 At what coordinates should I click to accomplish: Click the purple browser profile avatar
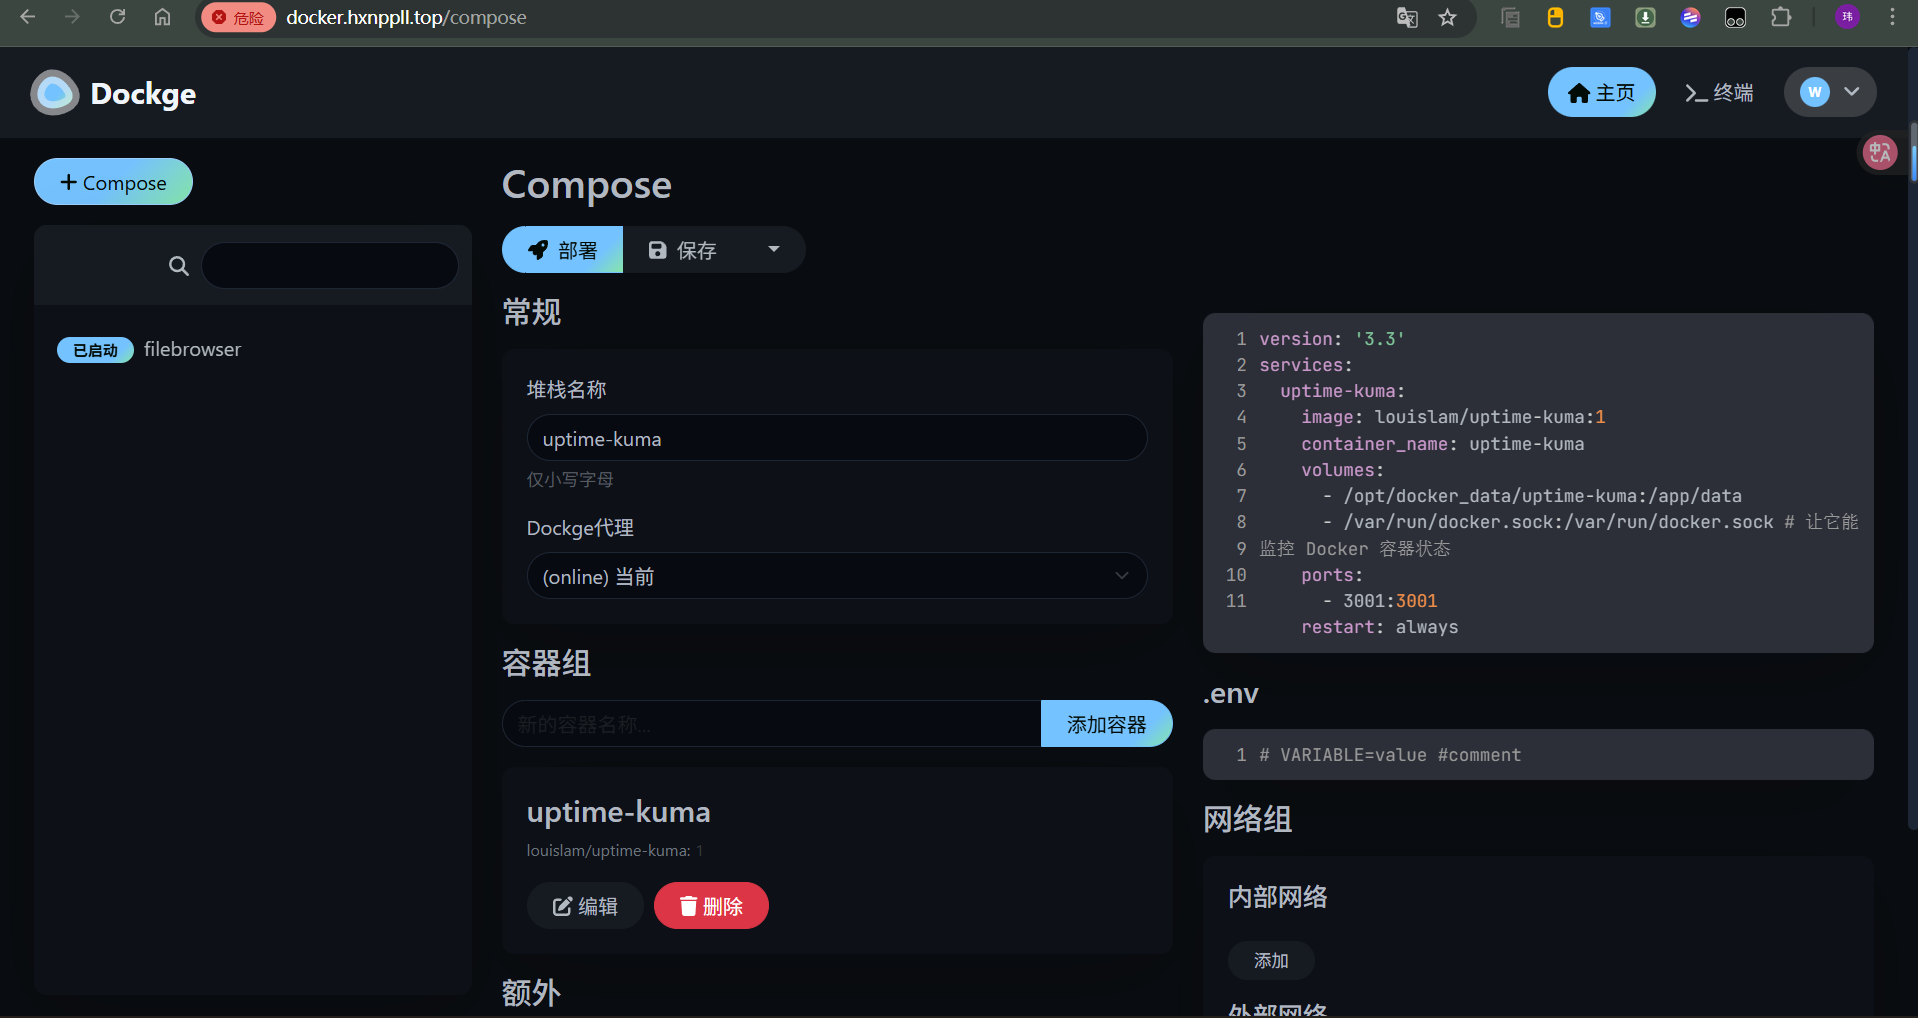pyautogui.click(x=1847, y=17)
